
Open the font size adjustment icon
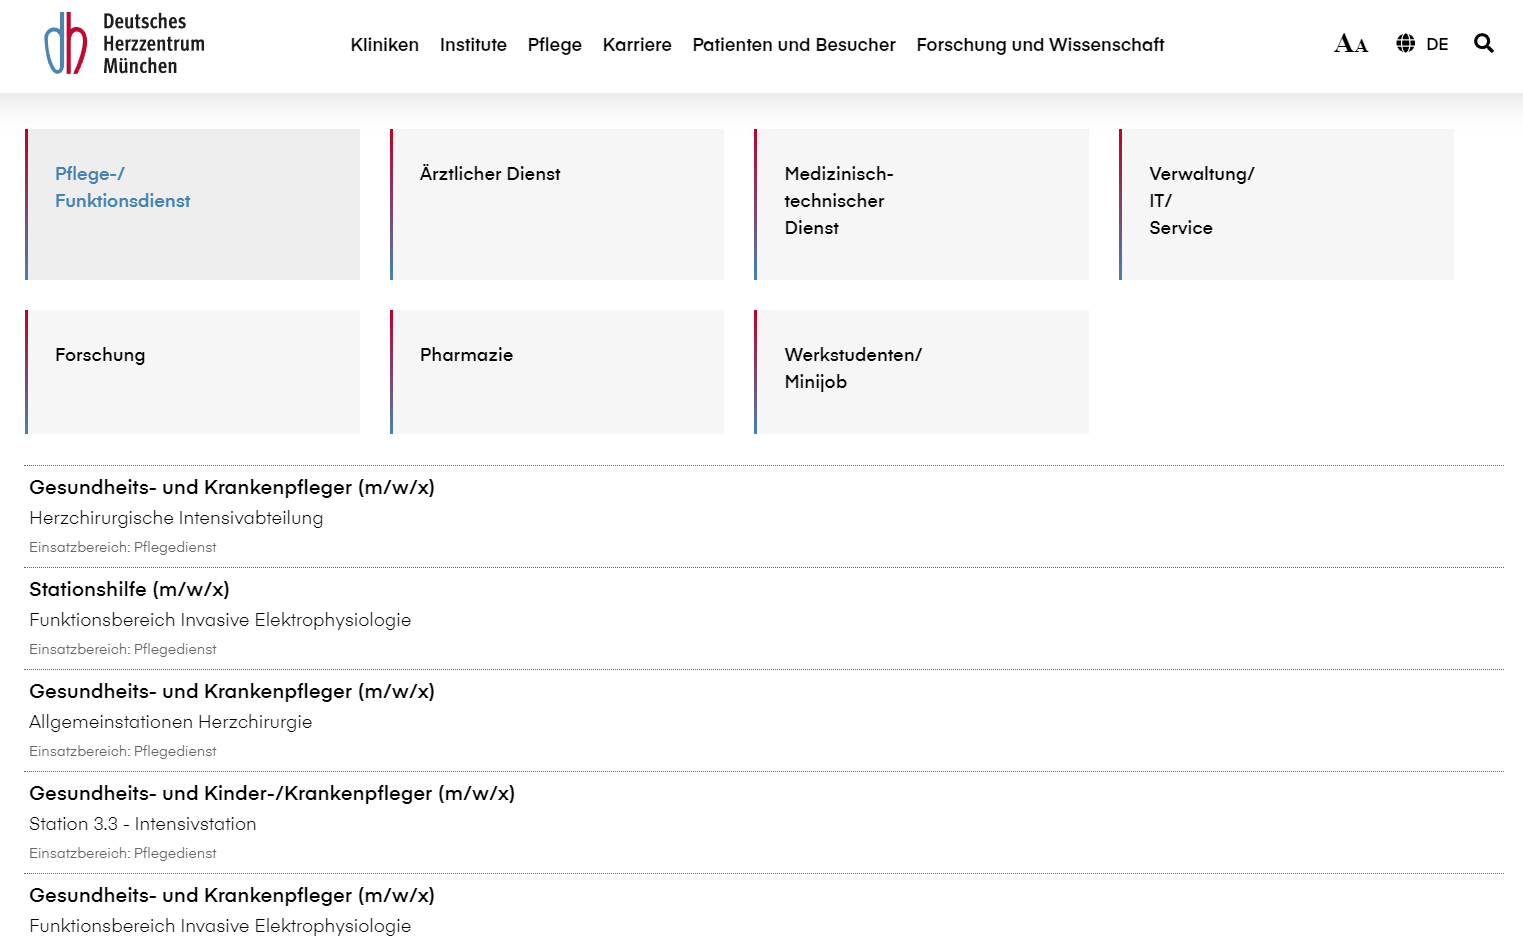point(1350,44)
